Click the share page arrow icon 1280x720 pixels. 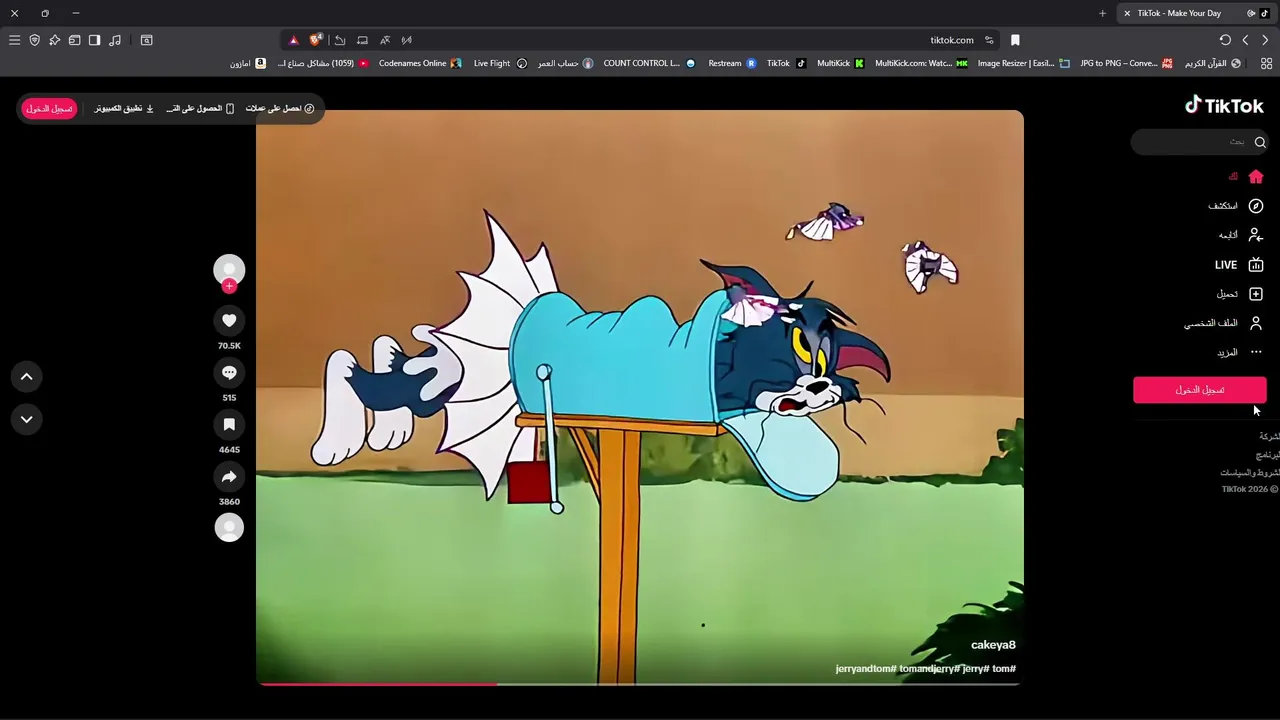[x=340, y=40]
